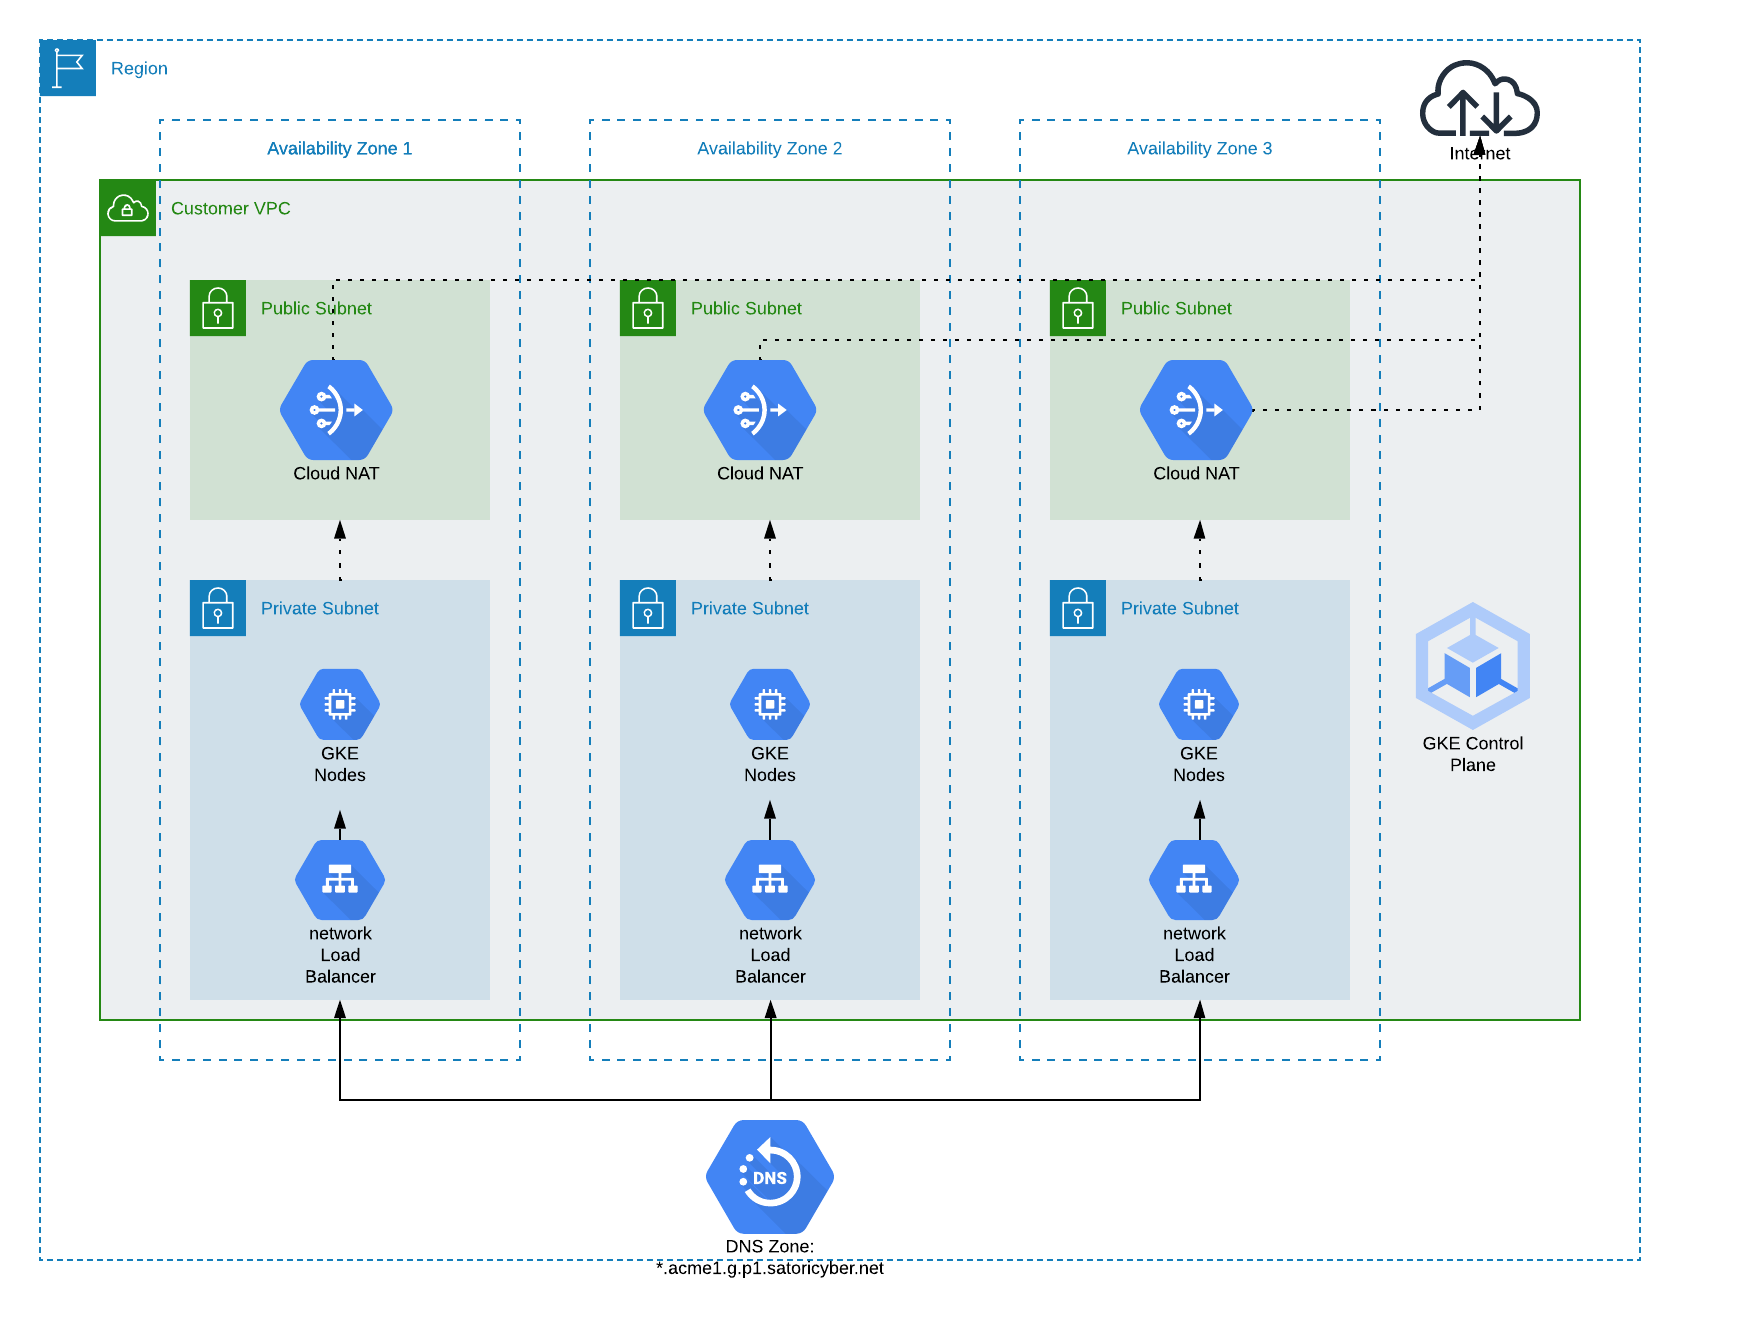This screenshot has width=1751, height=1318.
Task: Select the 'Availability Zone 3' label
Action: (1200, 148)
